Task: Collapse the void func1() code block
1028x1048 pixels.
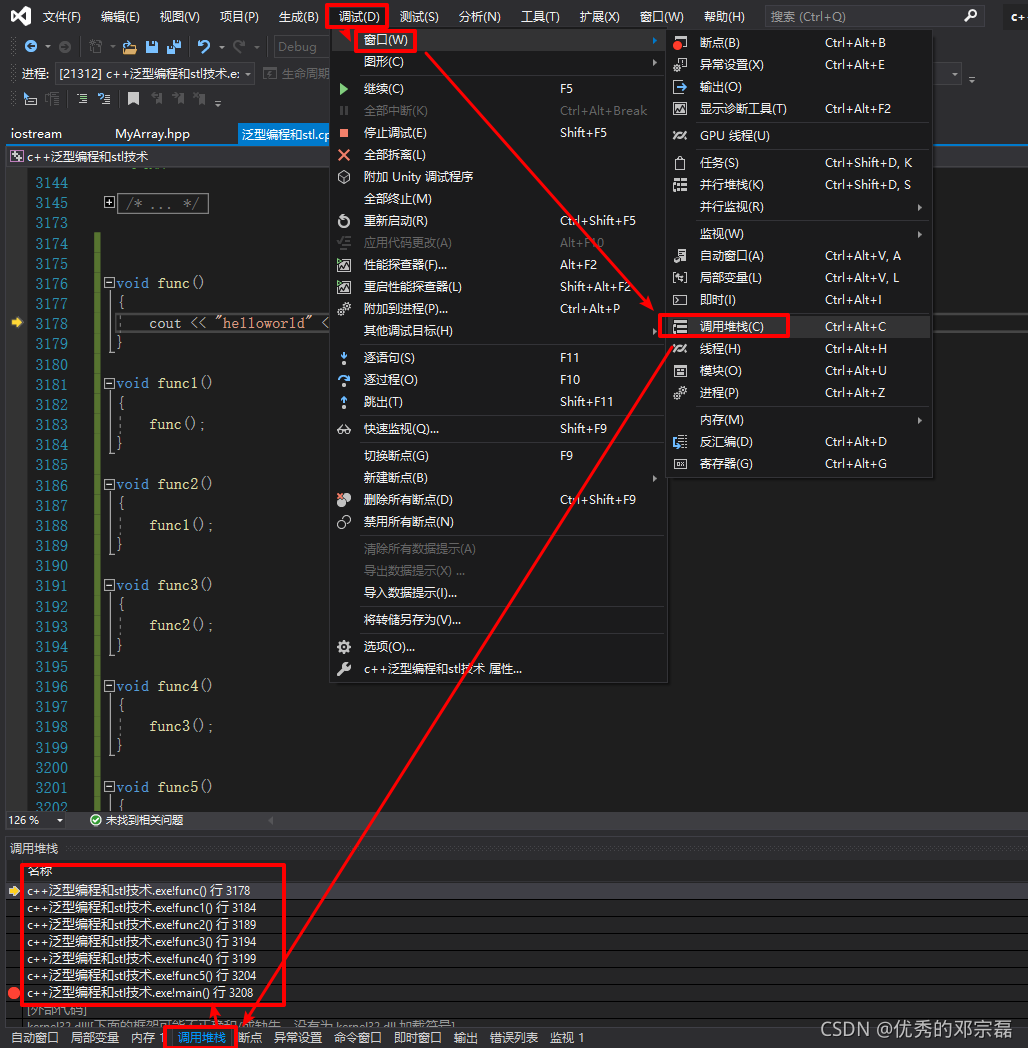Action: [109, 384]
